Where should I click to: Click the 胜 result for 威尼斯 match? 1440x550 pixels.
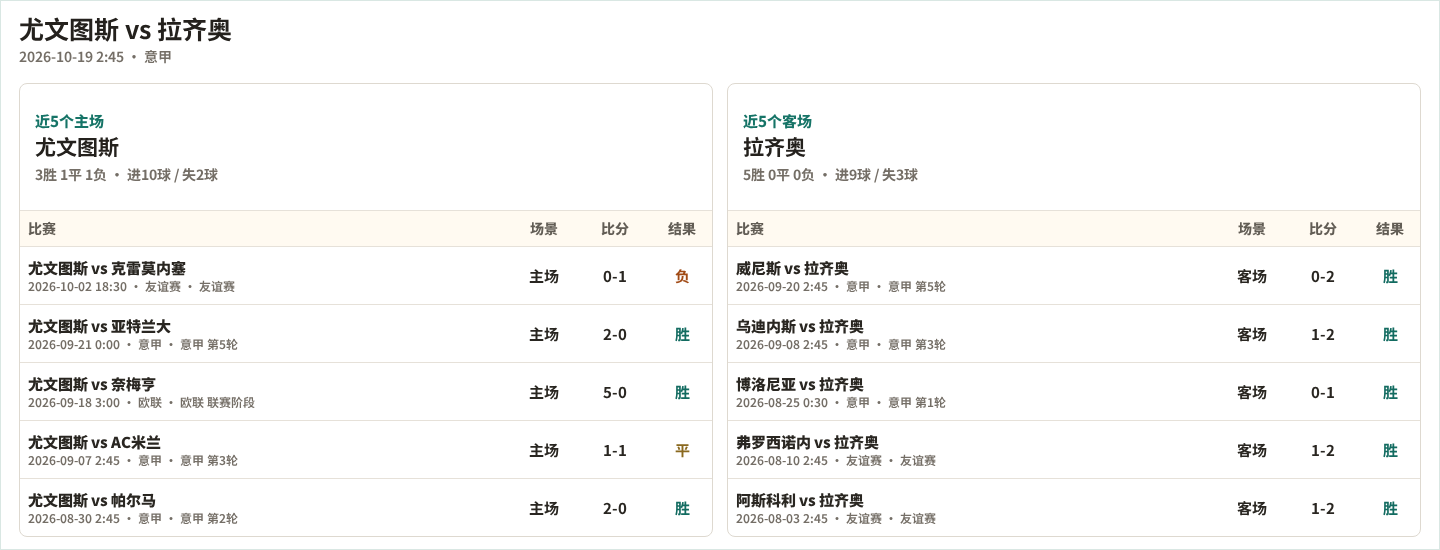[1390, 277]
